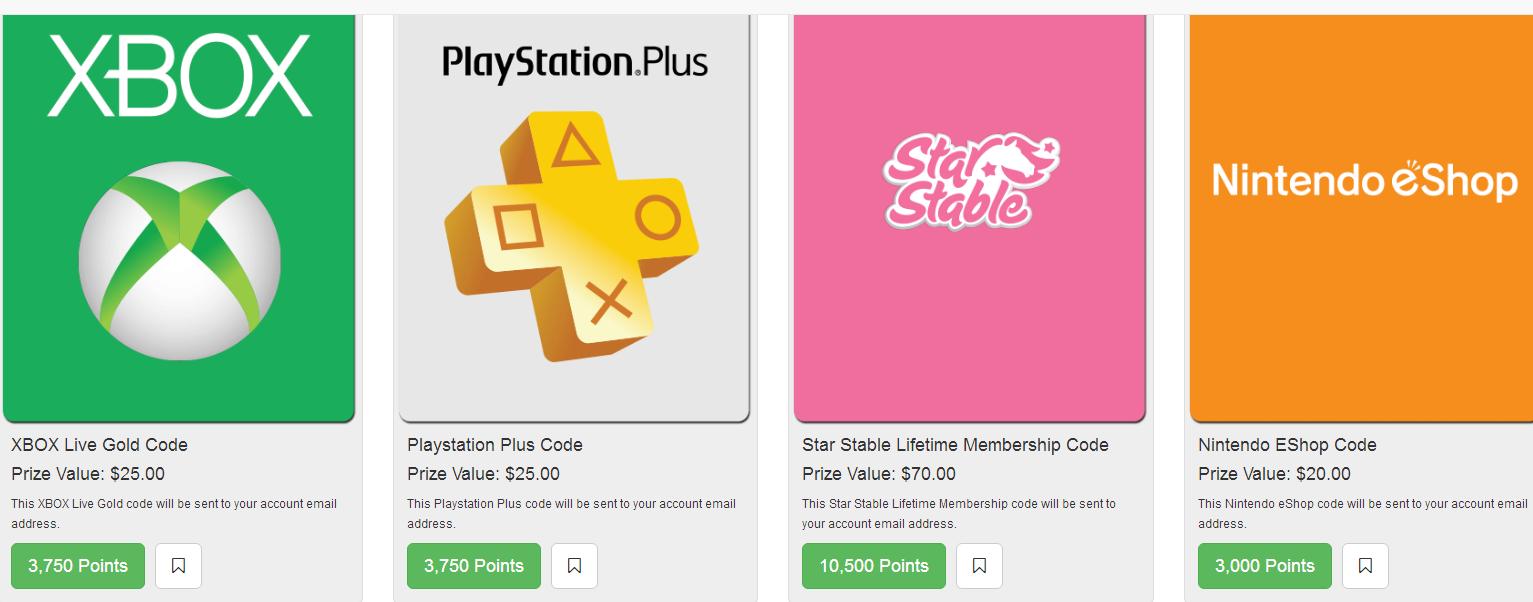Screen dimensions: 1533x602
Task: Redeem Playstation Plus for 3,750 Points
Action: 473,566
